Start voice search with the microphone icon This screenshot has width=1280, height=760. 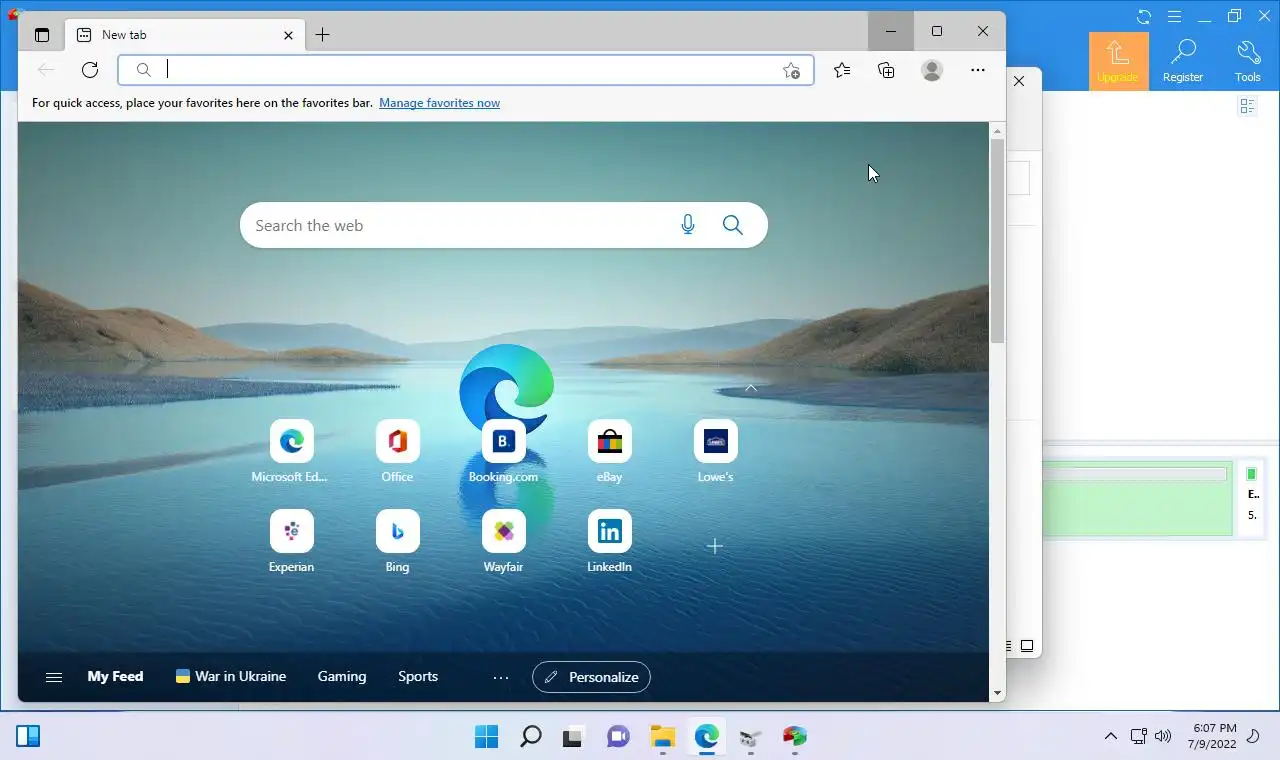[688, 225]
